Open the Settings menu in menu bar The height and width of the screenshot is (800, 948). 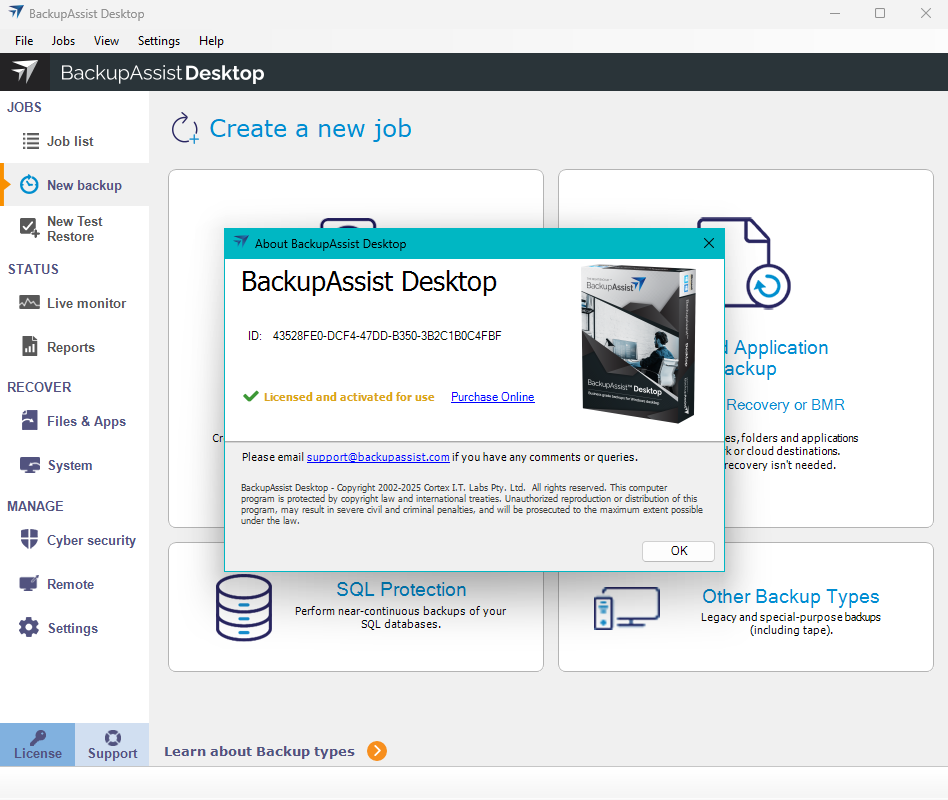(159, 41)
